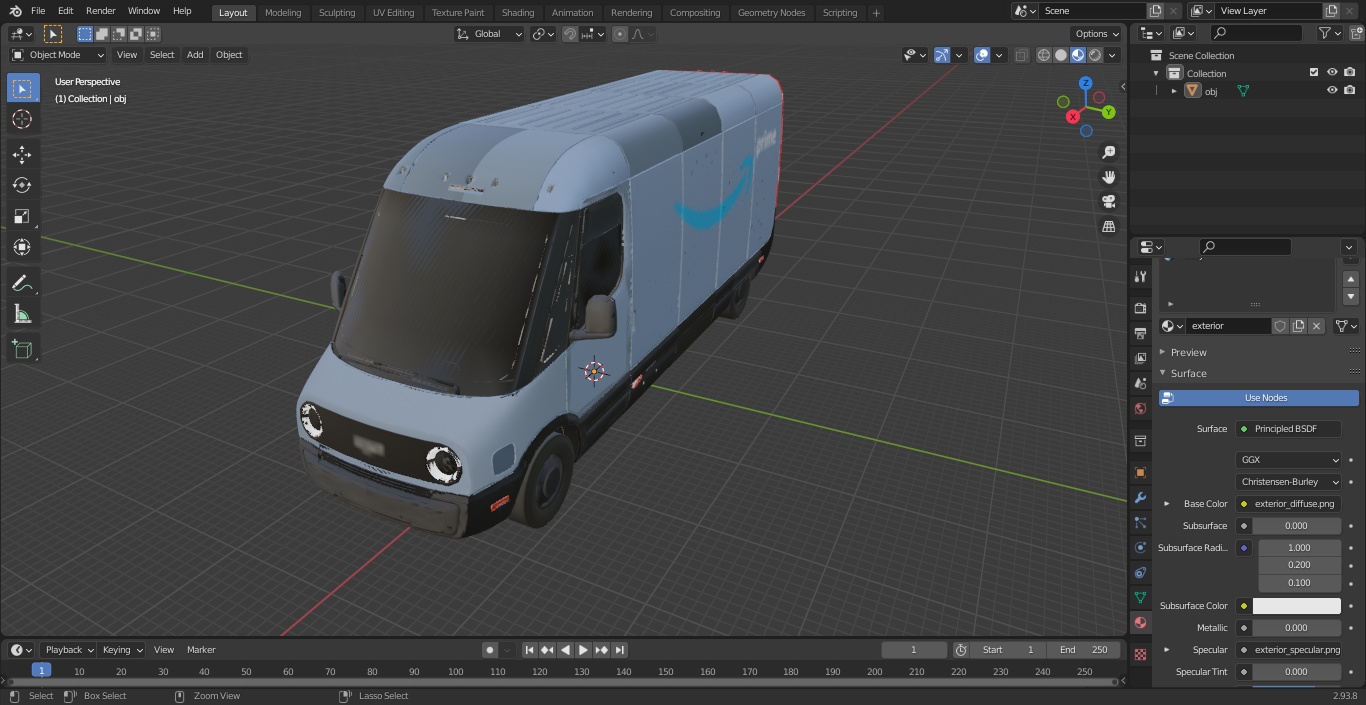This screenshot has width=1366, height=705.
Task: Disable obj in renders camera icon
Action: [1350, 90]
